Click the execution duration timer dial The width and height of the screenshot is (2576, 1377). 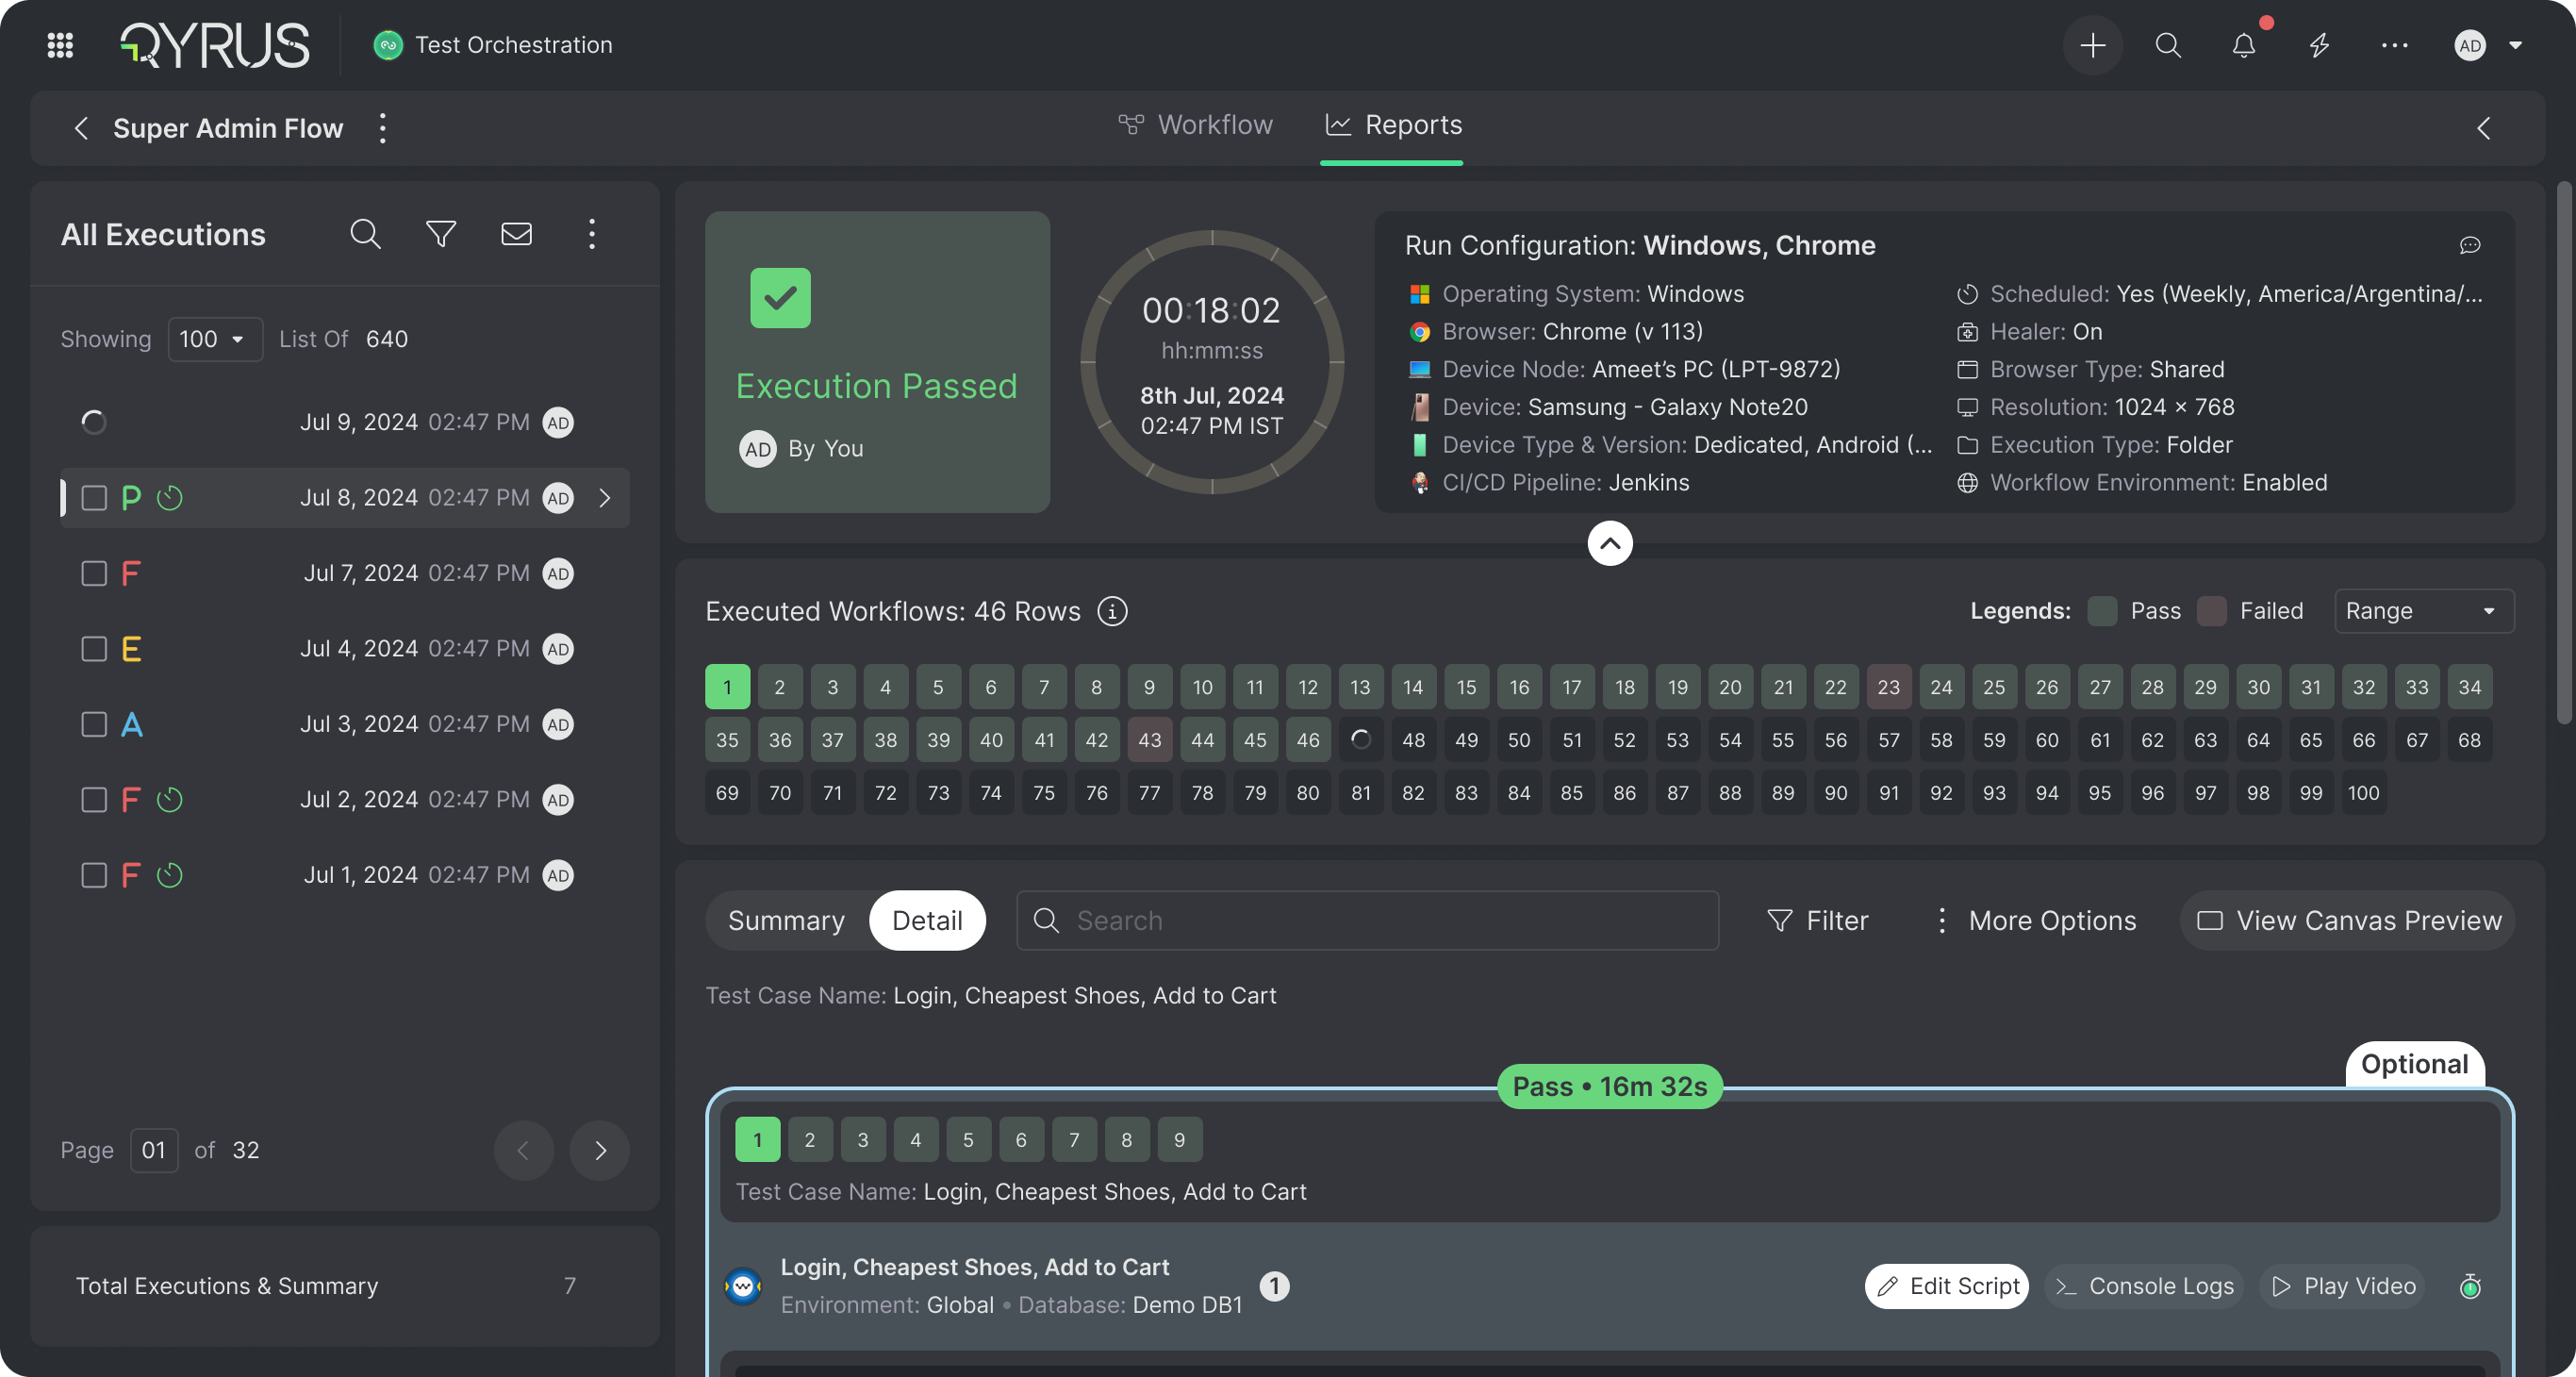click(1212, 362)
